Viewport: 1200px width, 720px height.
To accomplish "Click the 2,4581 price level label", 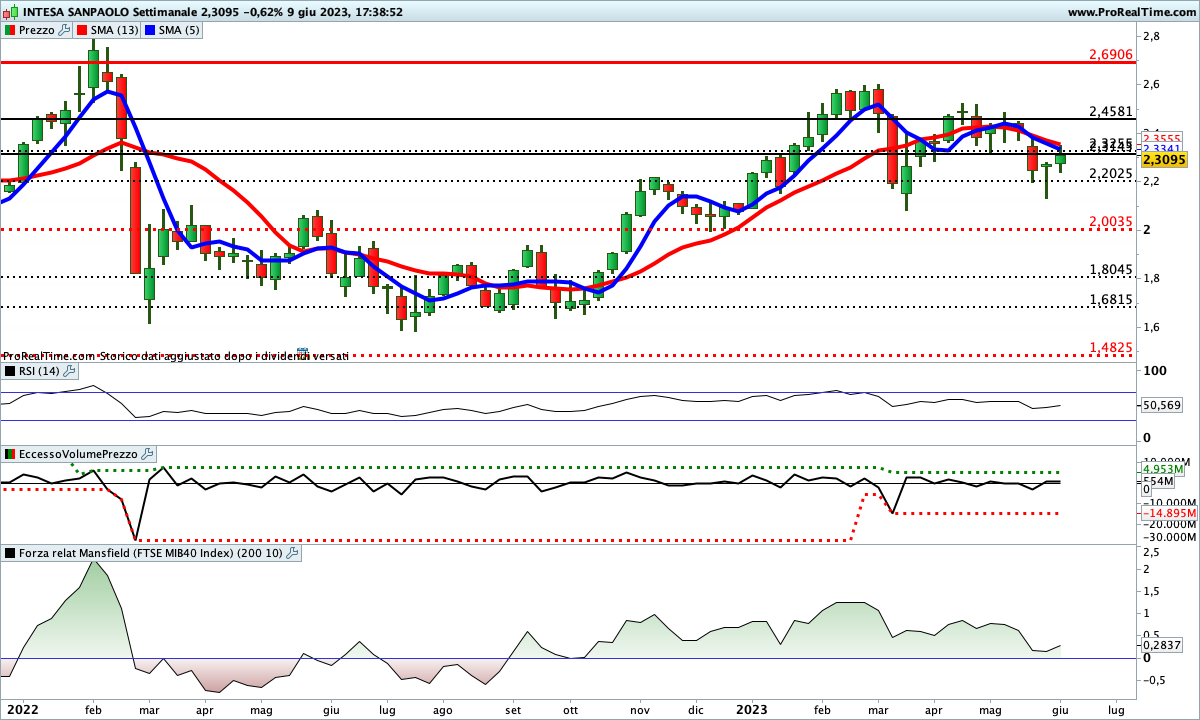I will coord(1109,111).
